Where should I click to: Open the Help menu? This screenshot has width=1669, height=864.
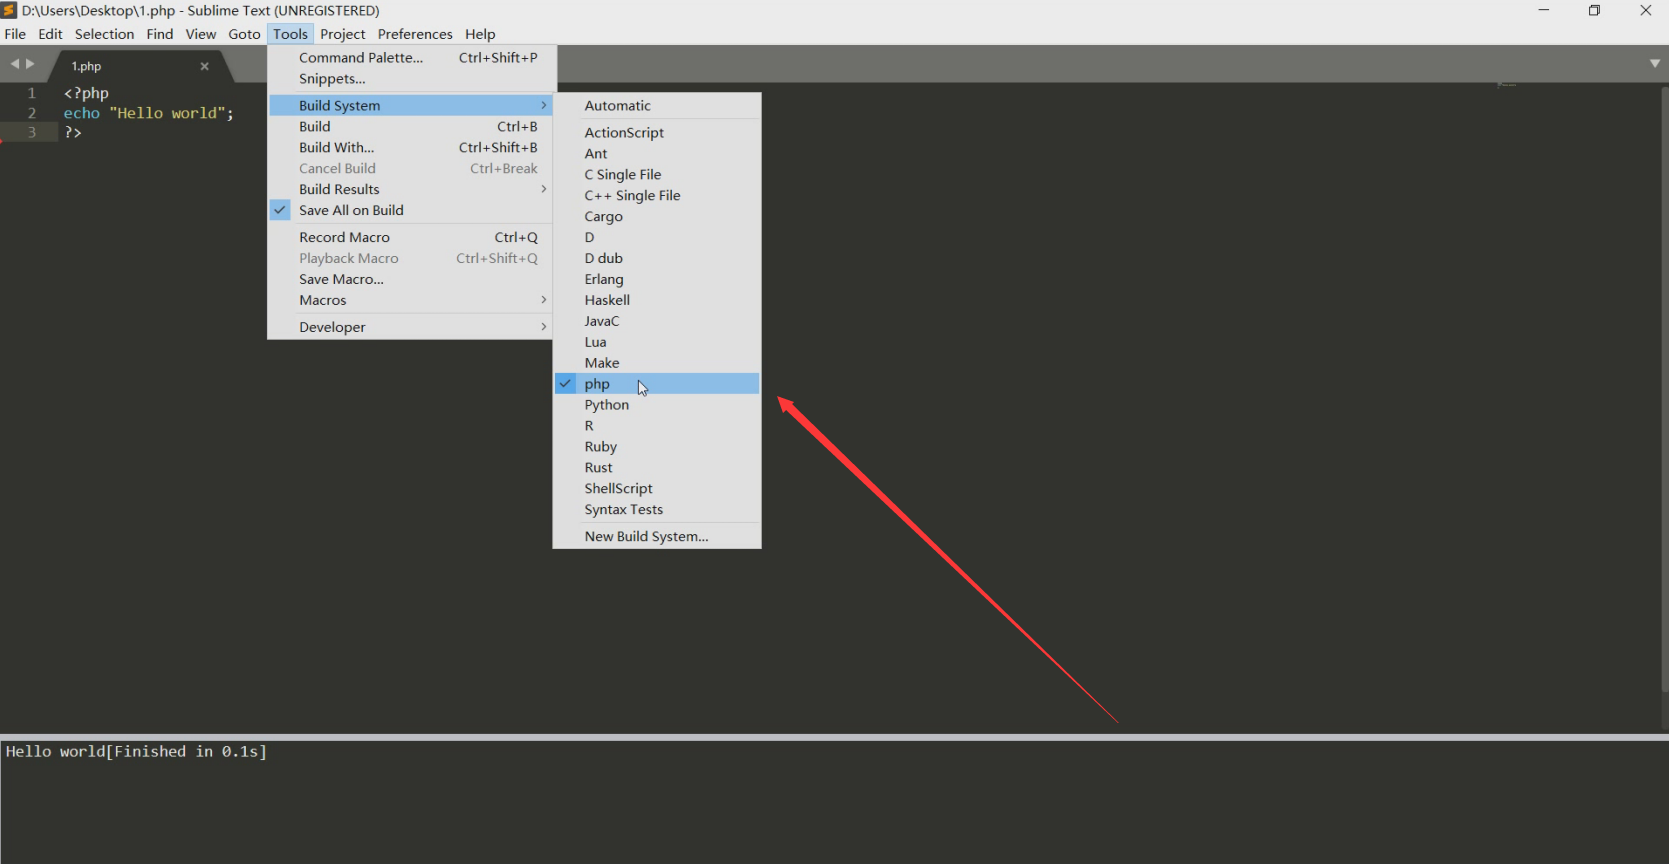[x=480, y=34]
